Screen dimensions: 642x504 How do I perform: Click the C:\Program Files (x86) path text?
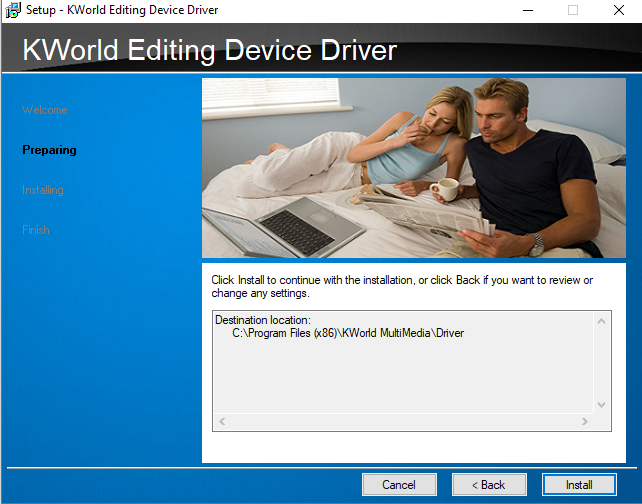click(x=348, y=333)
